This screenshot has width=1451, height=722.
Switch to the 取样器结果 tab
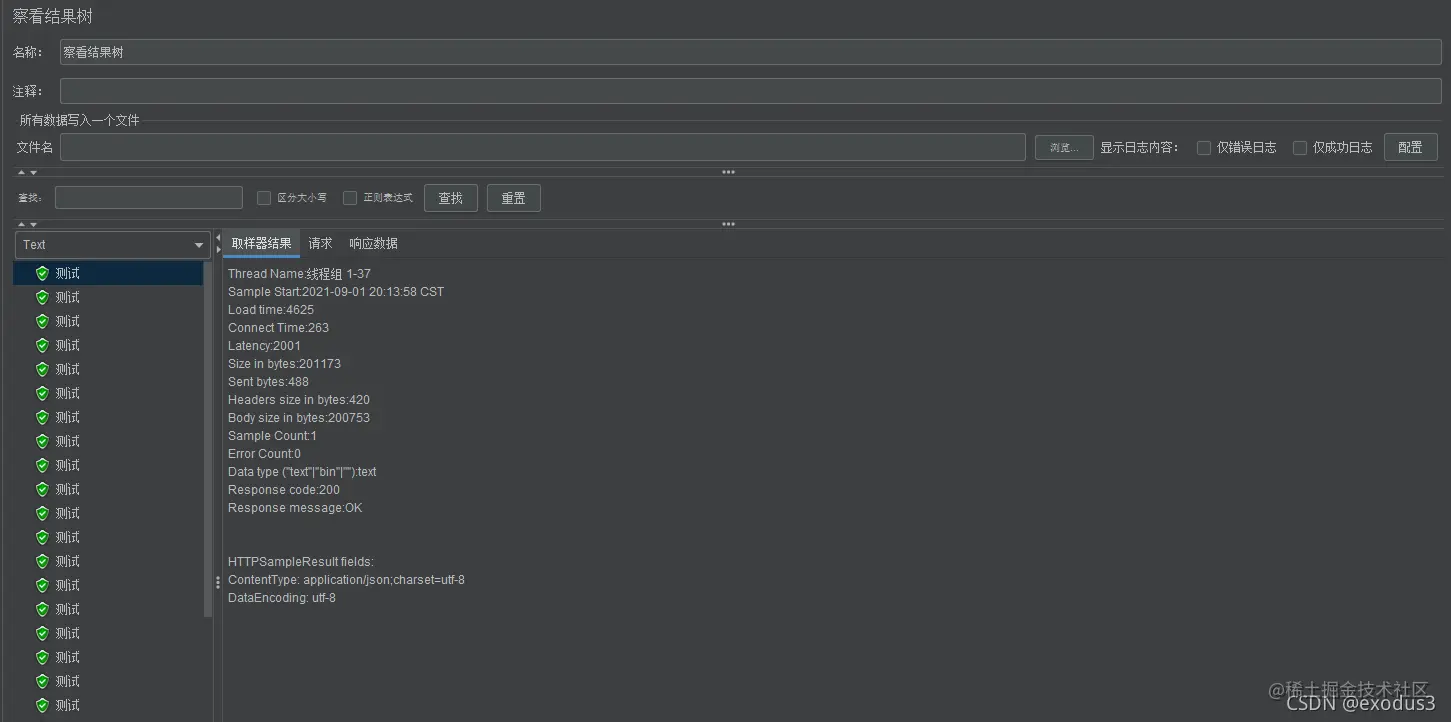click(262, 244)
